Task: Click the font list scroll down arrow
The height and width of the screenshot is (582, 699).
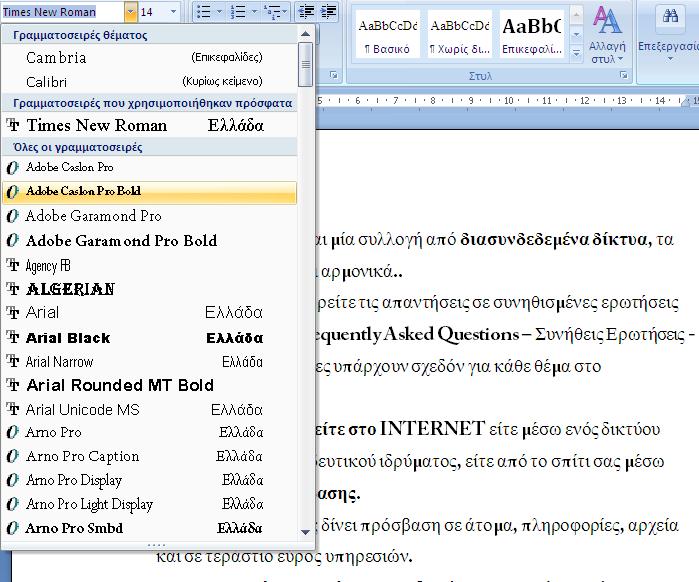Action: pyautogui.click(x=305, y=532)
